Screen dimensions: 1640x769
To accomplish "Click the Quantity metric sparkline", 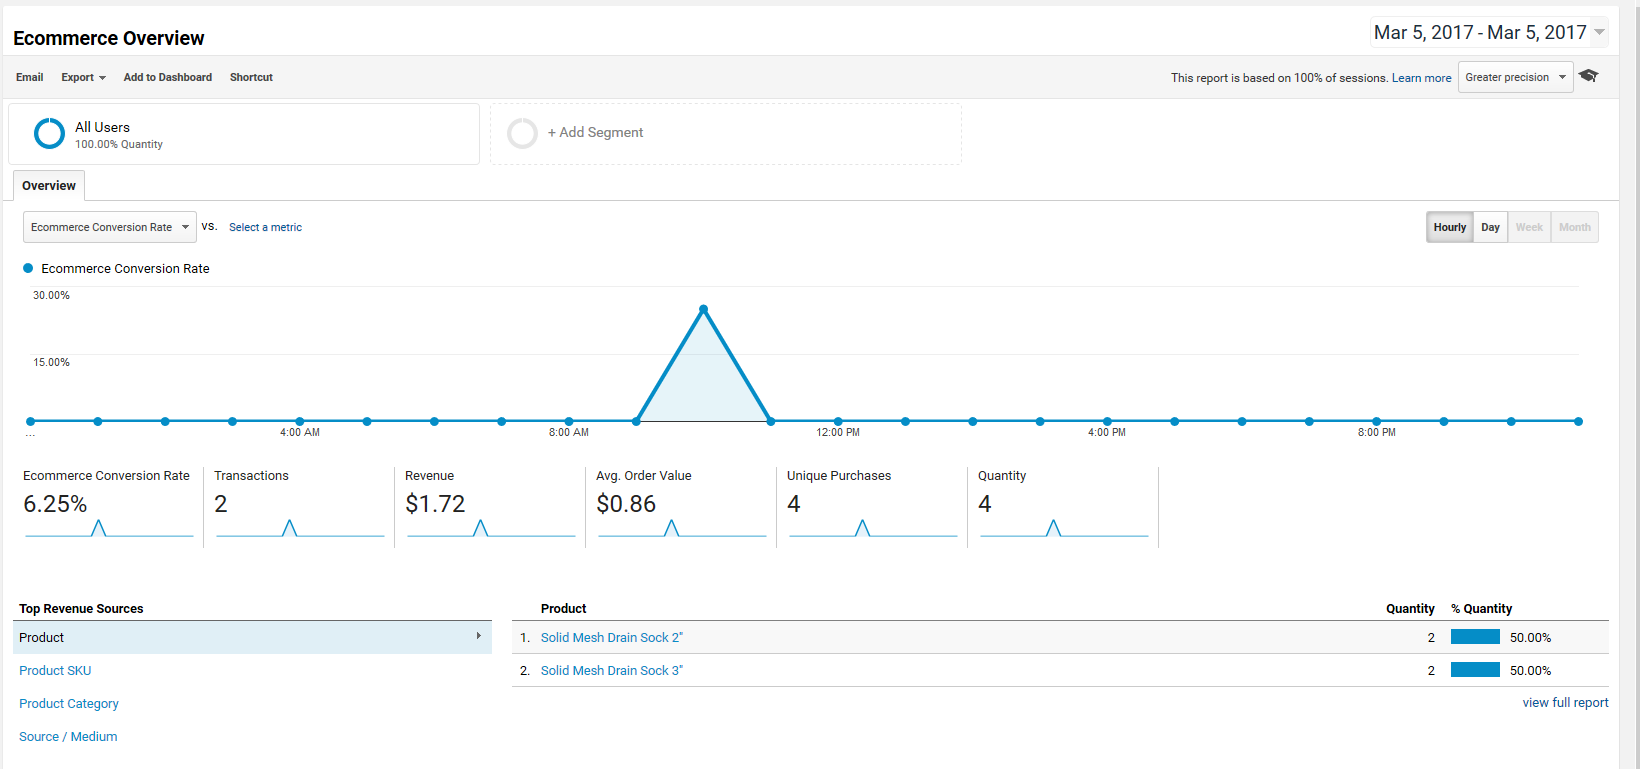I will pos(1063,528).
